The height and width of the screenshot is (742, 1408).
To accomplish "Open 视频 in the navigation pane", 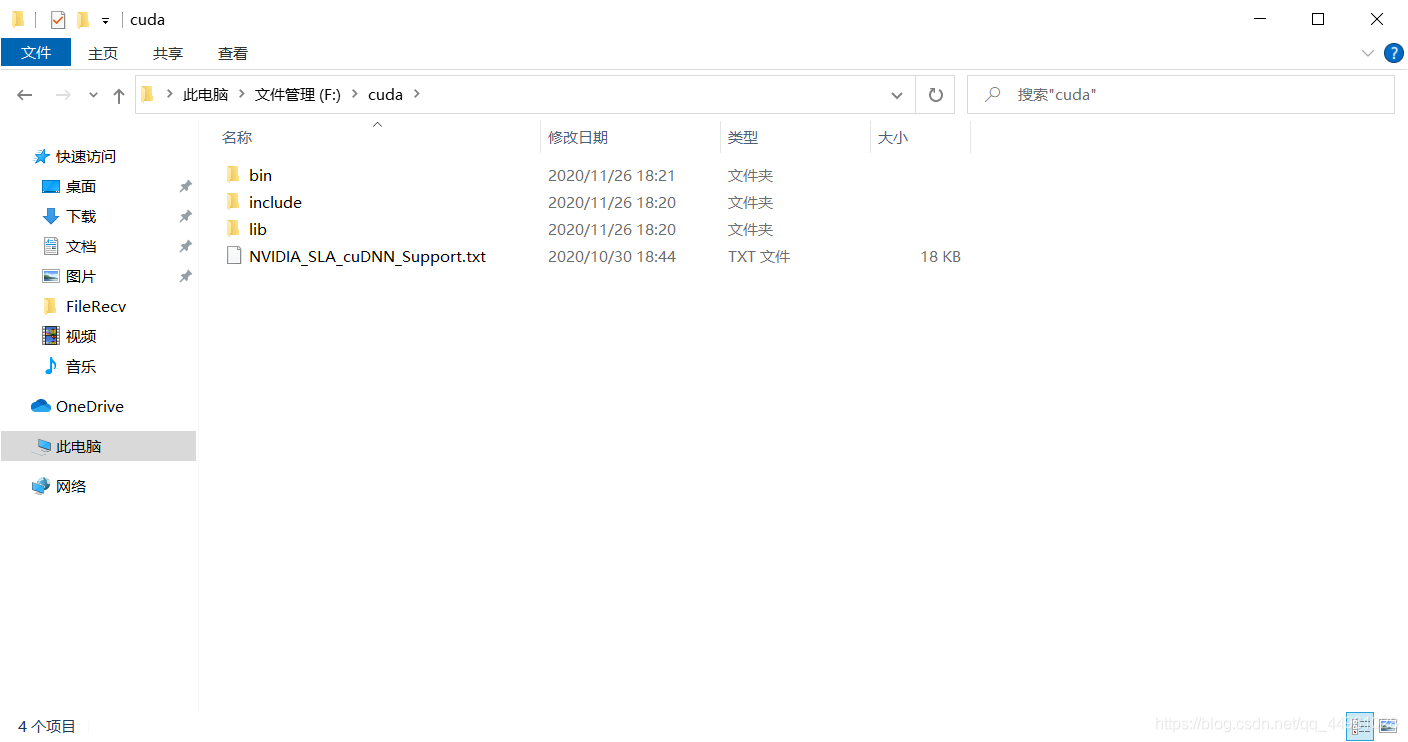I will (x=81, y=336).
